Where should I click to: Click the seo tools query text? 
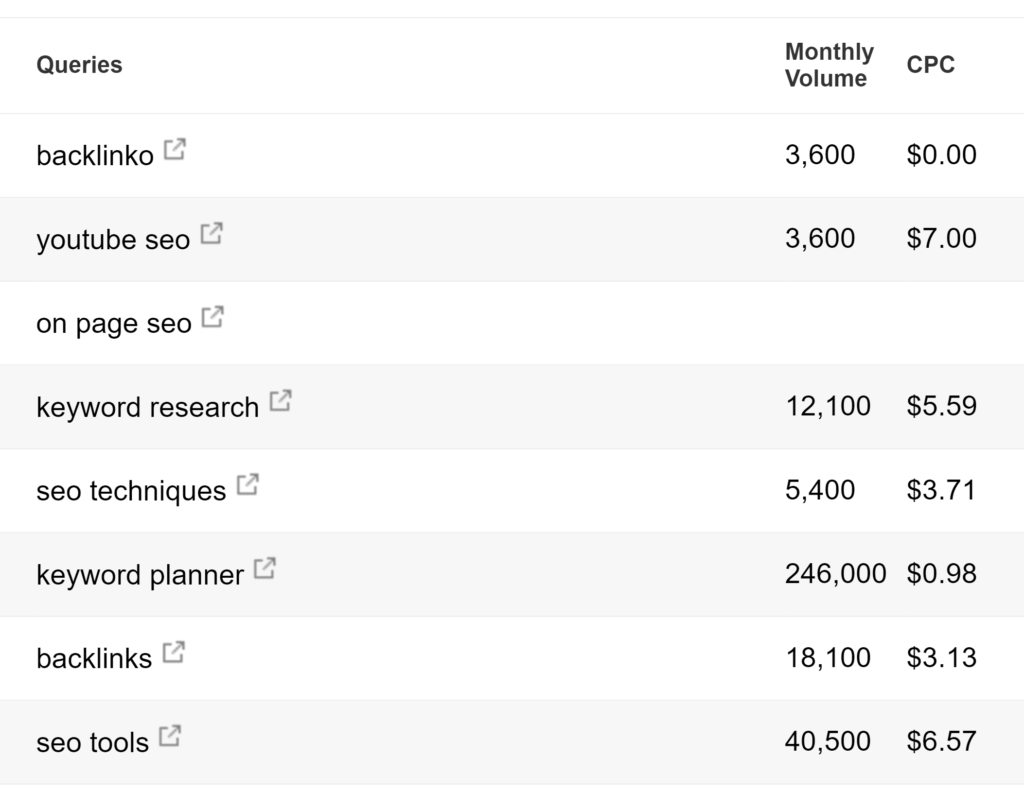92,742
